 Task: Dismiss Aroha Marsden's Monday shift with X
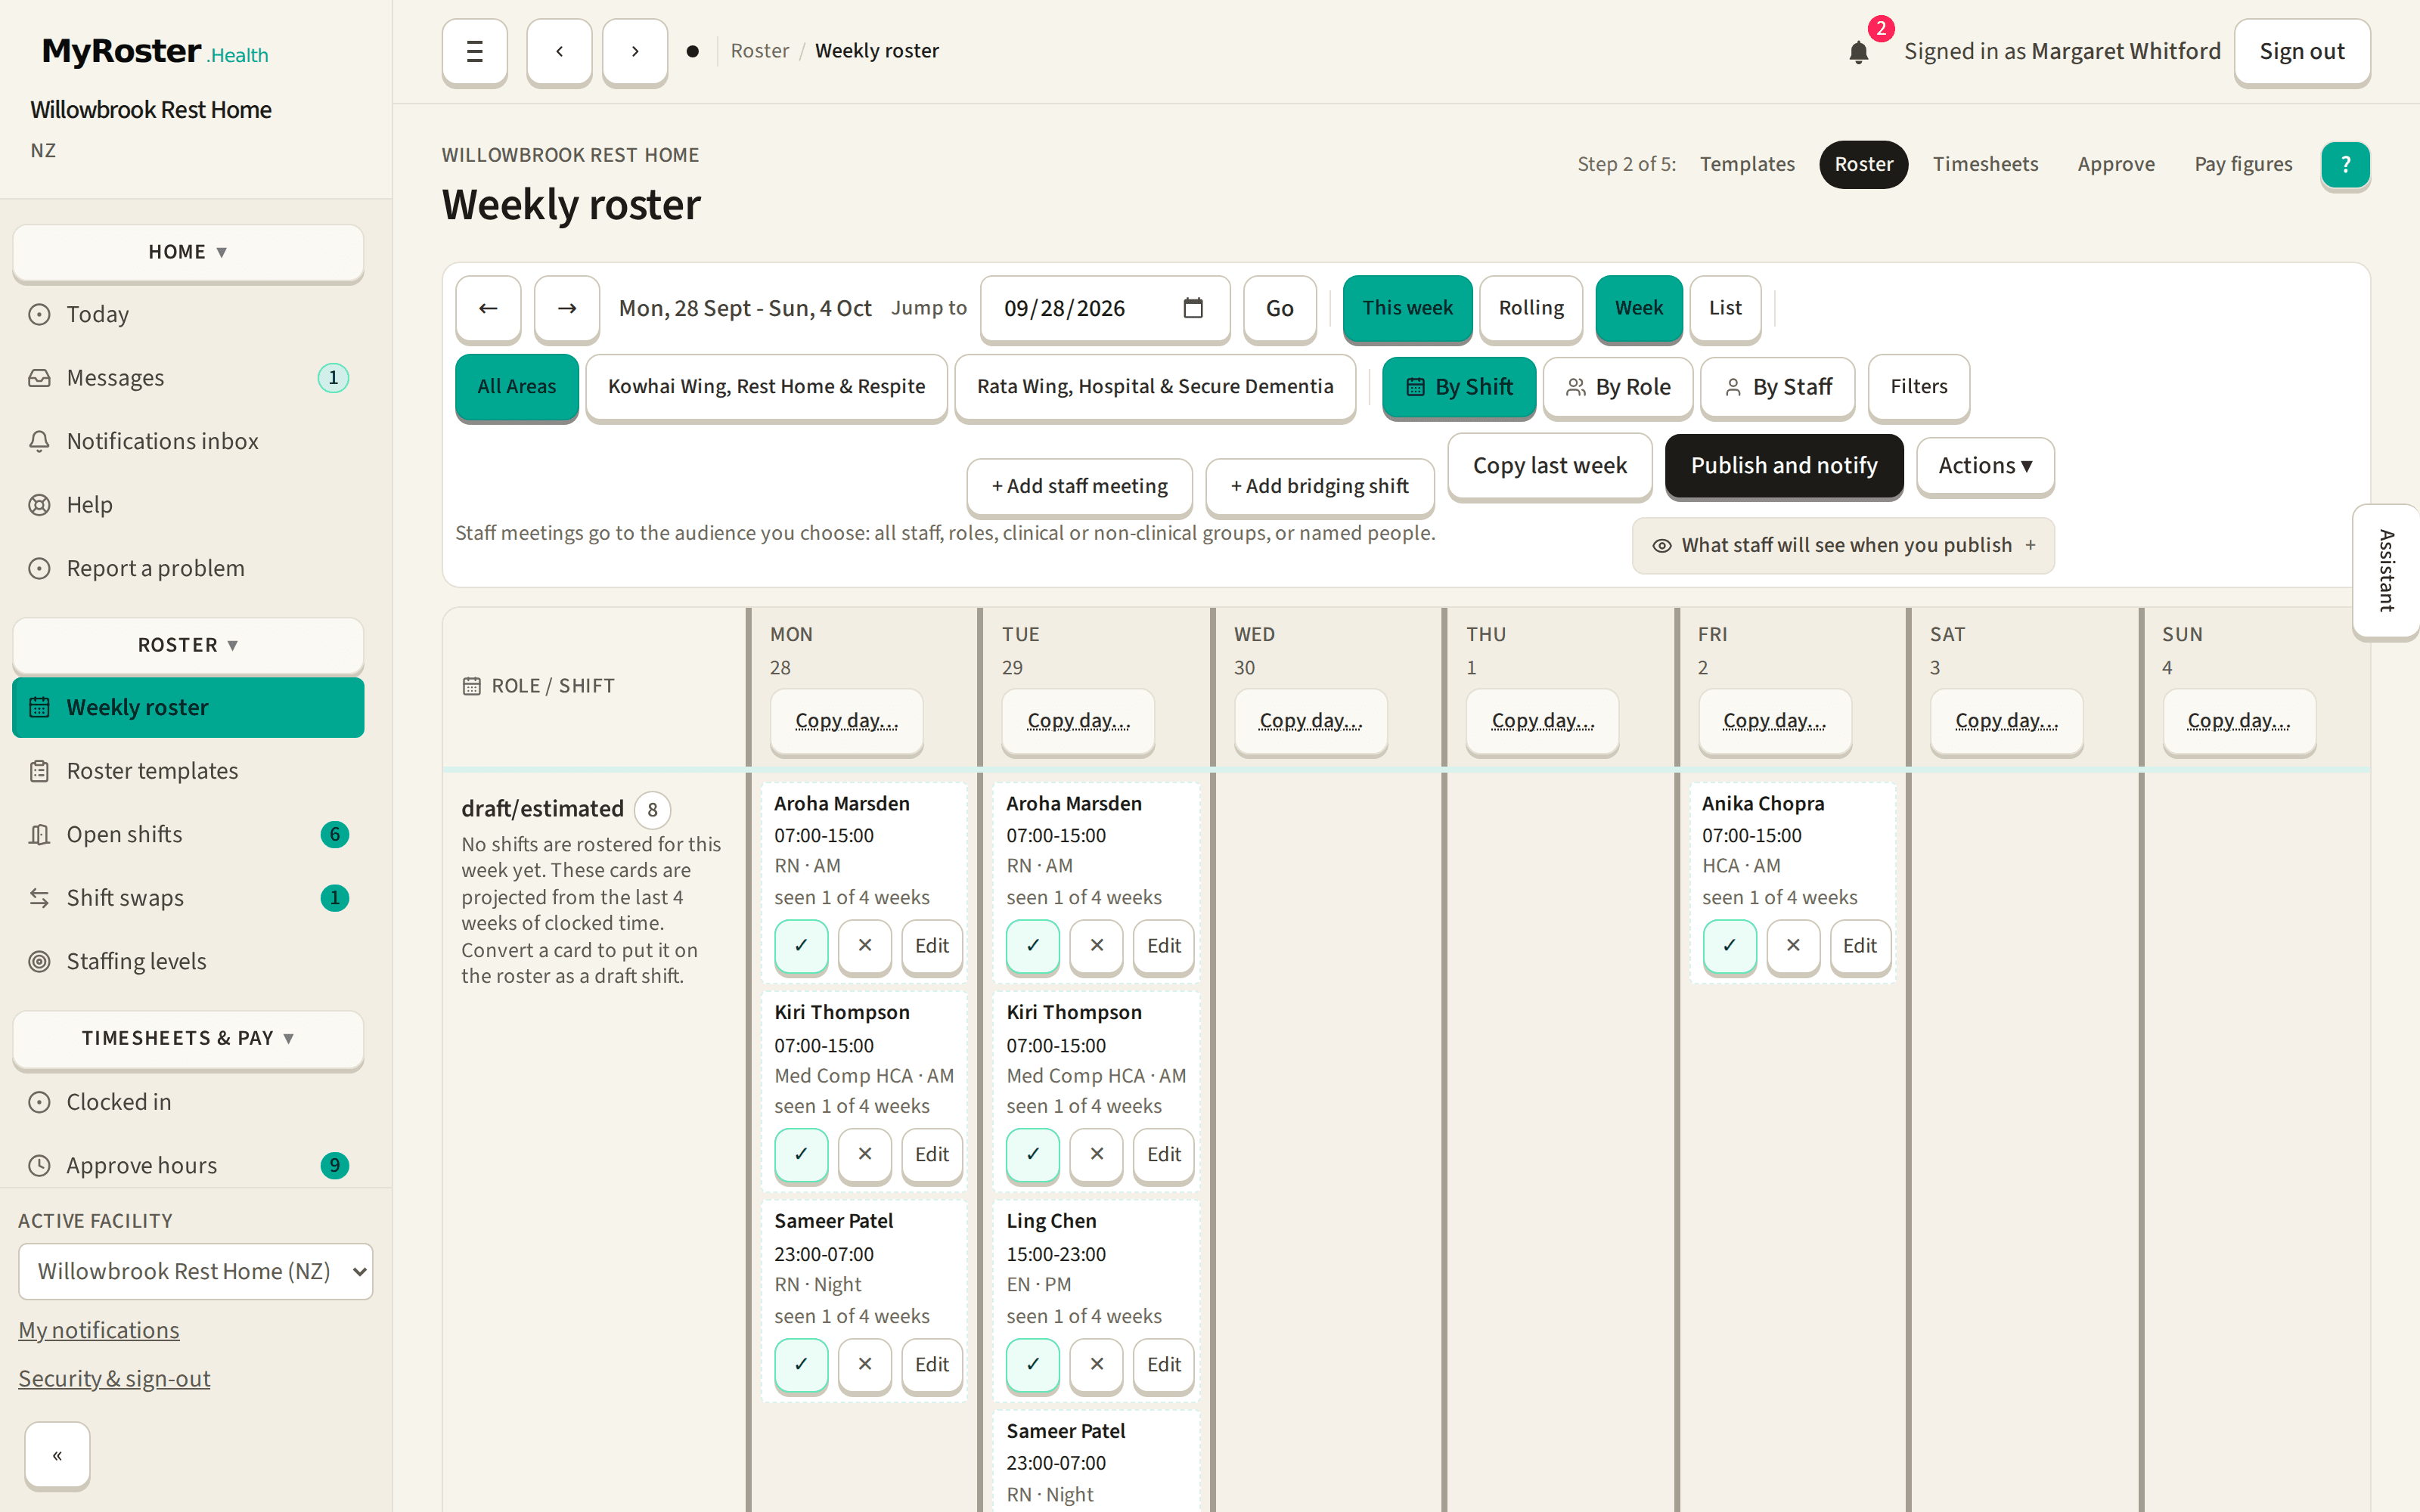point(865,945)
